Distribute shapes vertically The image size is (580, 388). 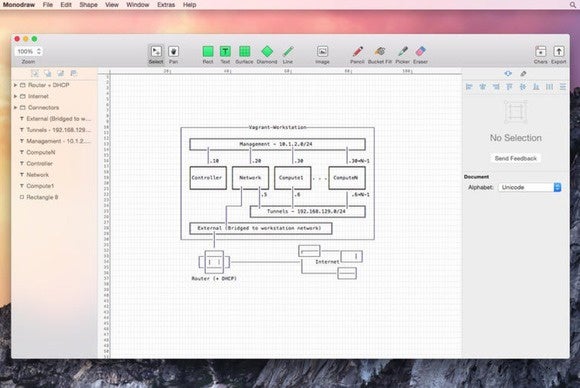tap(563, 87)
